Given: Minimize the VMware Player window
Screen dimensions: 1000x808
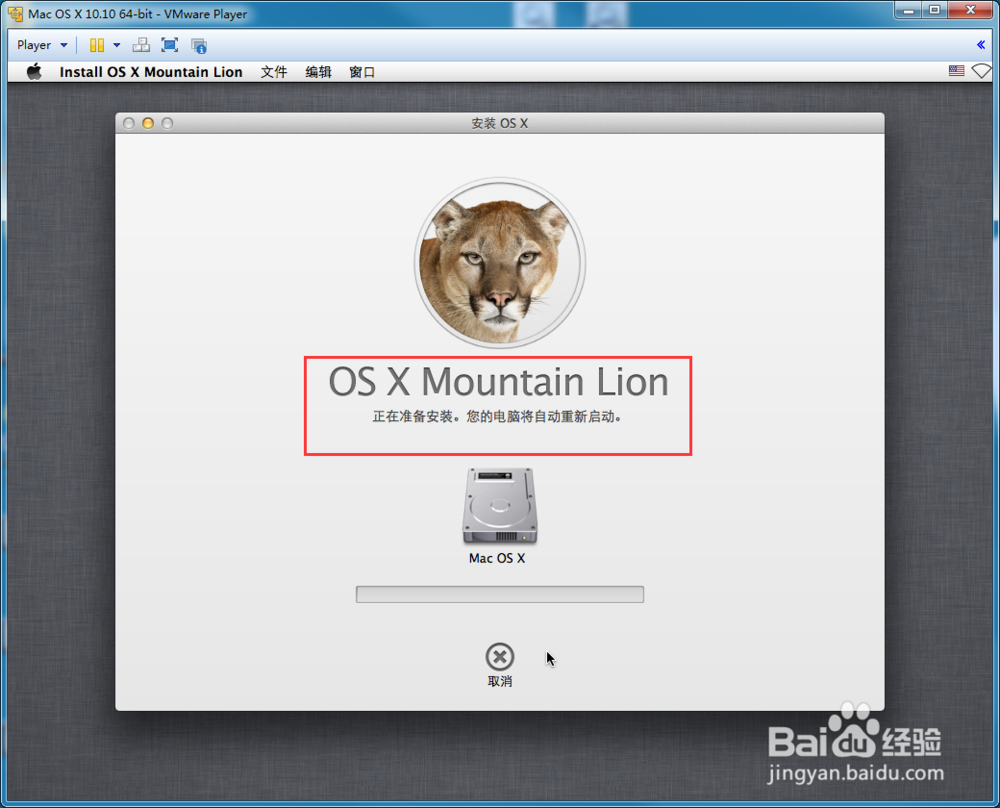Looking at the screenshot, I should click(x=909, y=10).
